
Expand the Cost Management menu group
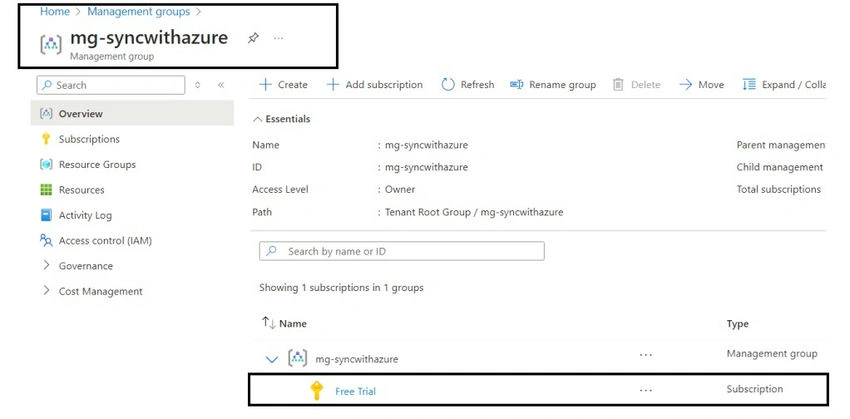pos(46,291)
